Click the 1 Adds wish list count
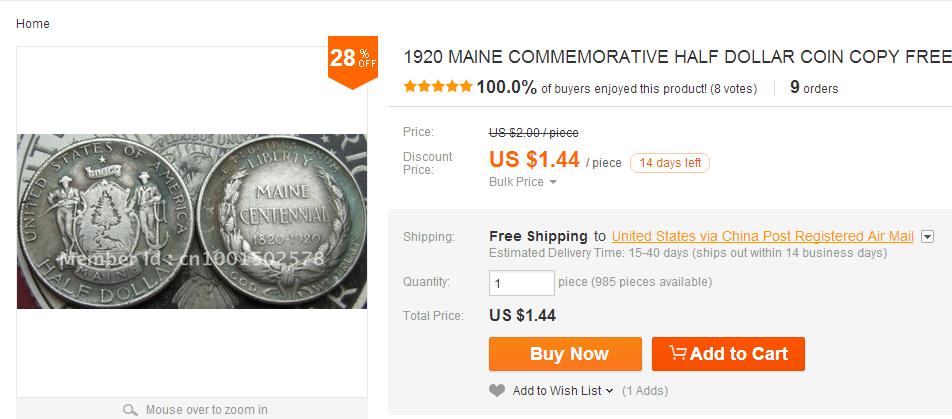The image size is (952, 419). pos(645,390)
